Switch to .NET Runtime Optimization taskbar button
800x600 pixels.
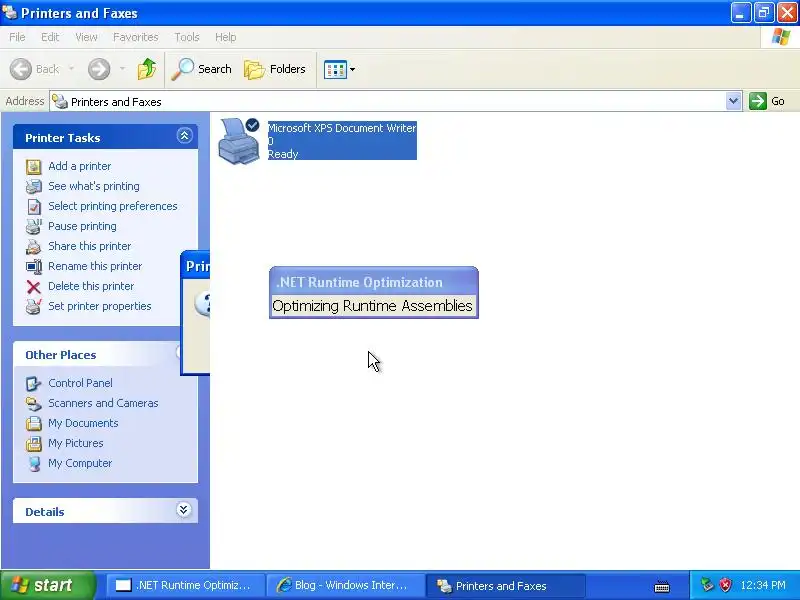point(185,585)
